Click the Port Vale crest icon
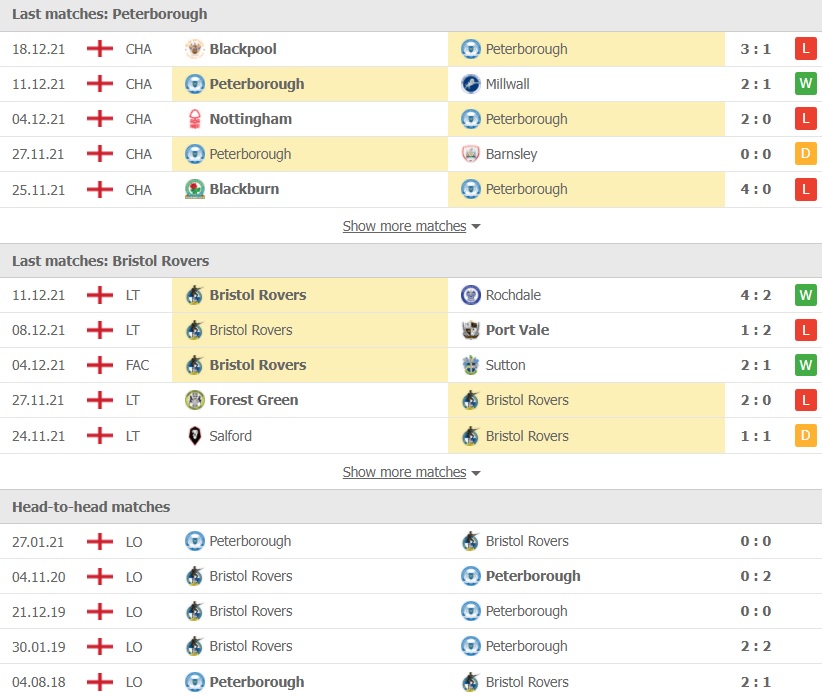 pos(471,330)
